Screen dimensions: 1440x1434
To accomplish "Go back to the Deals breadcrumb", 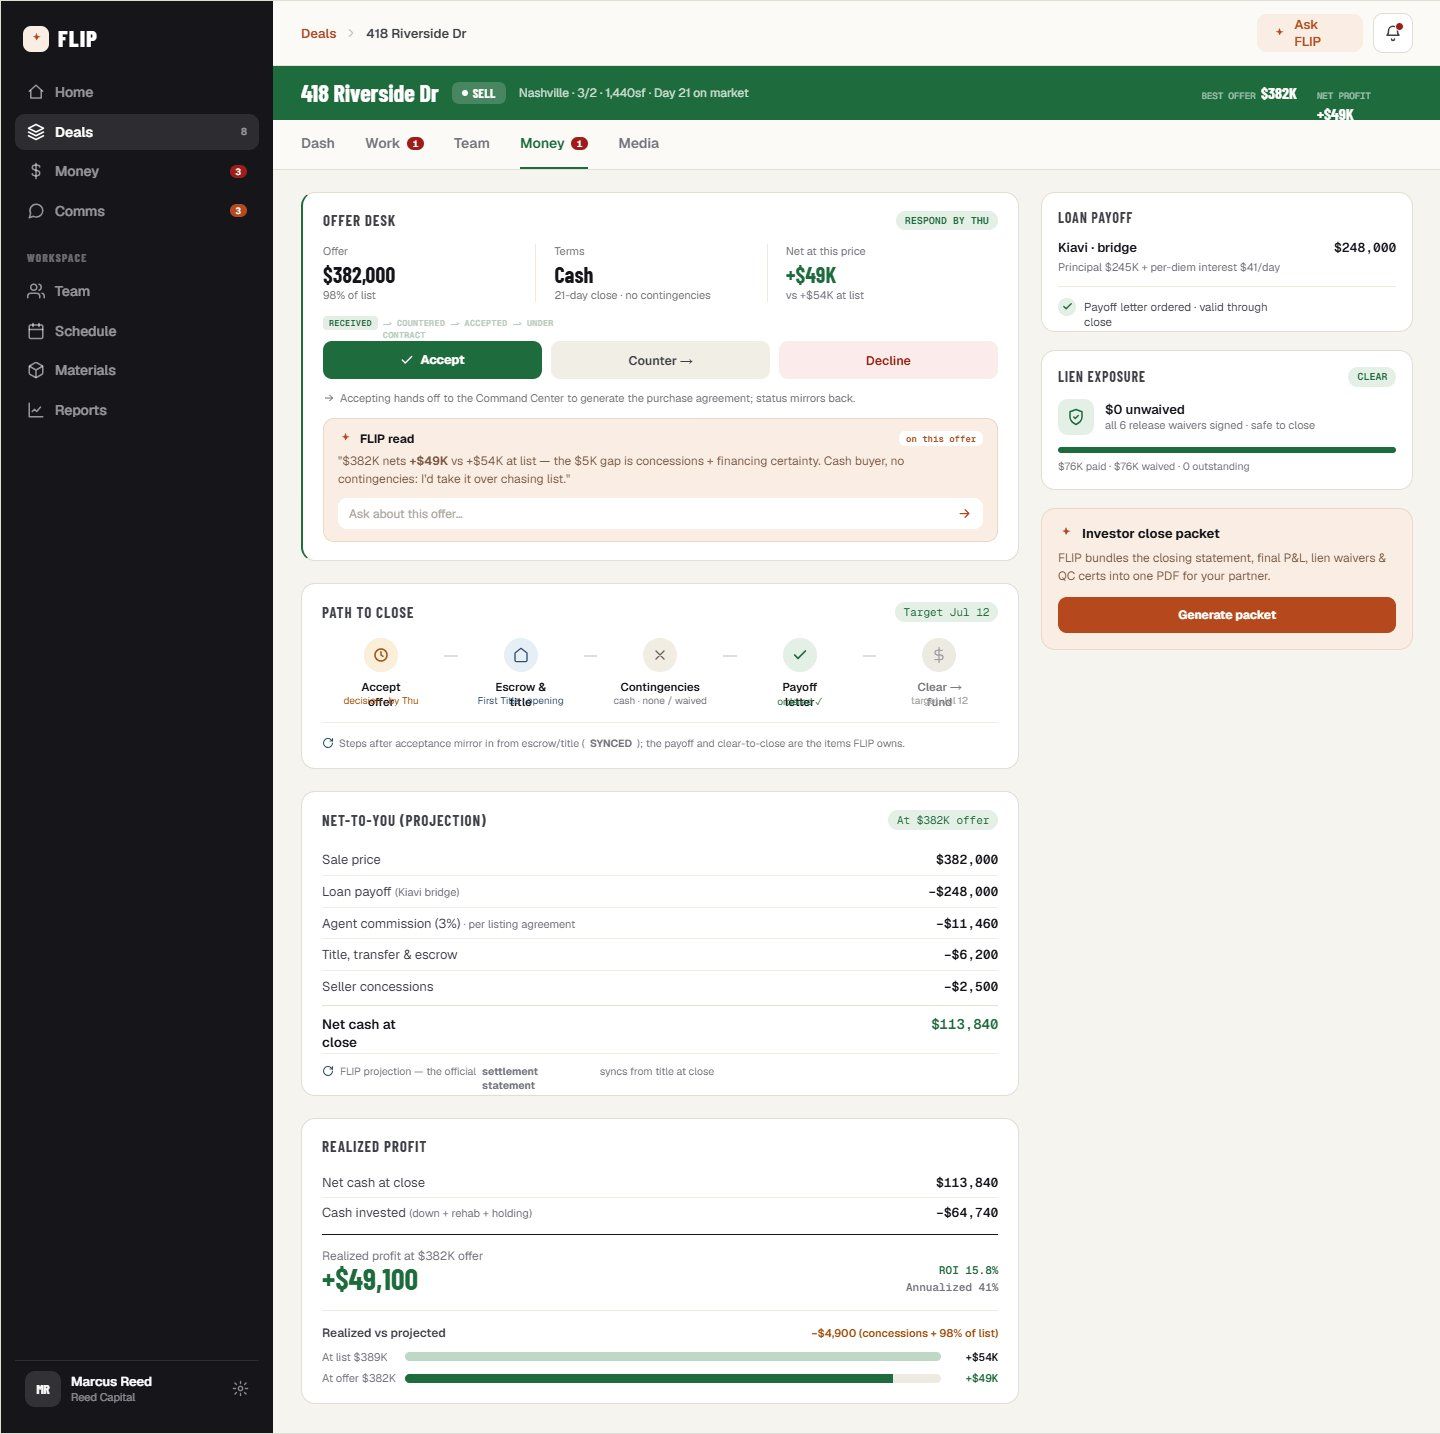I will 318,33.
